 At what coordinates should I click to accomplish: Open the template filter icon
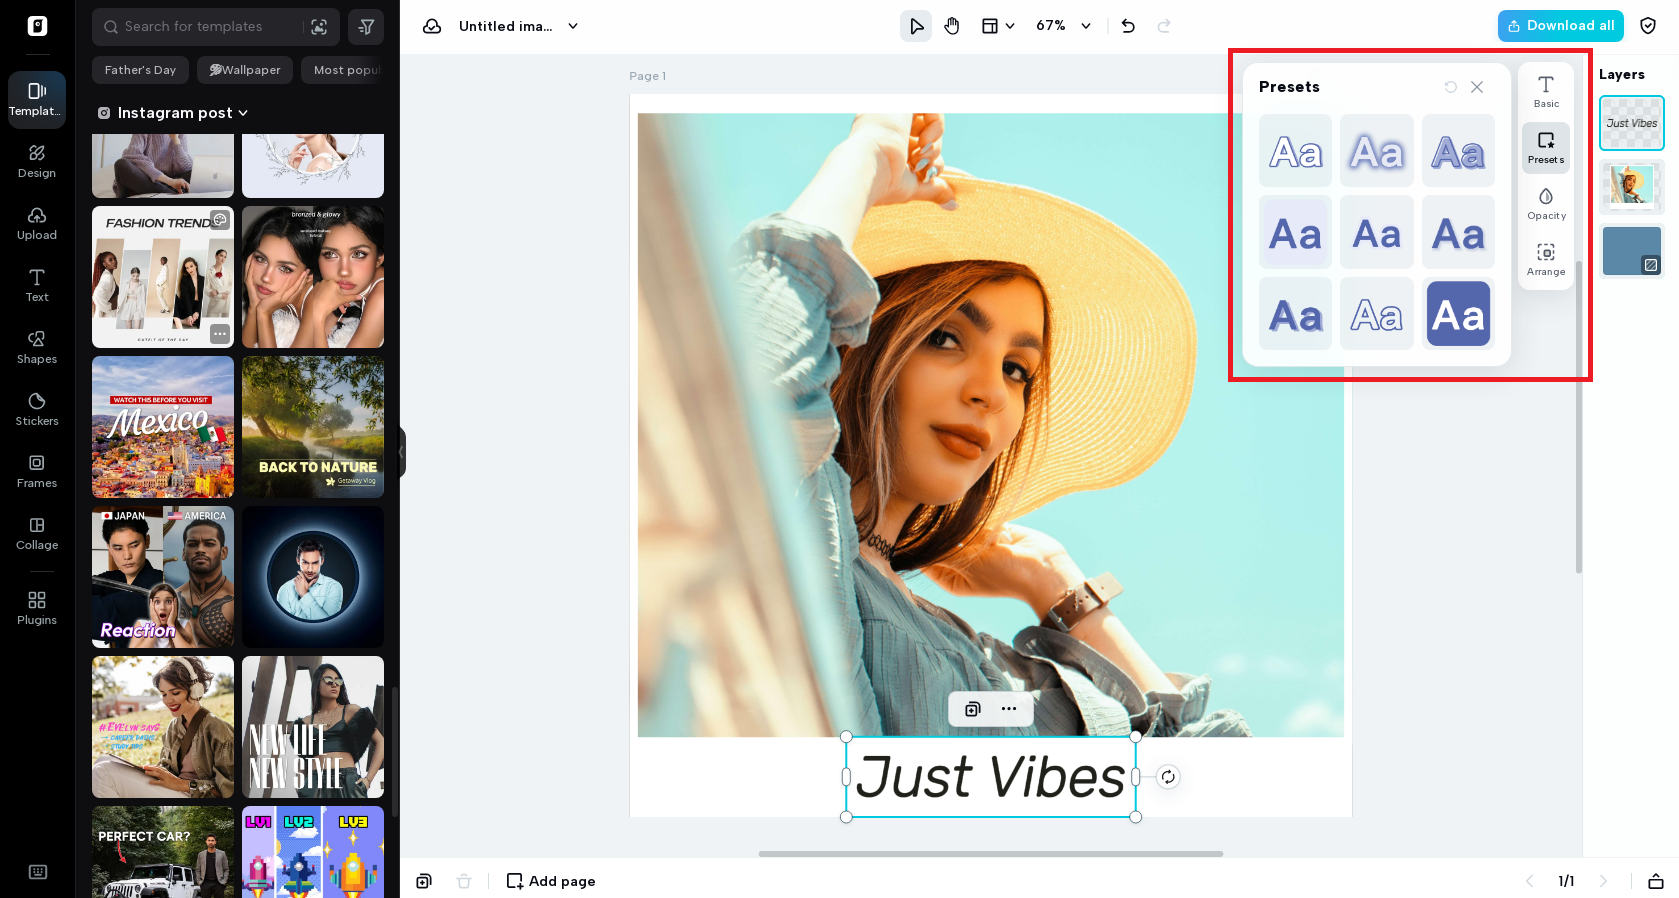(366, 27)
